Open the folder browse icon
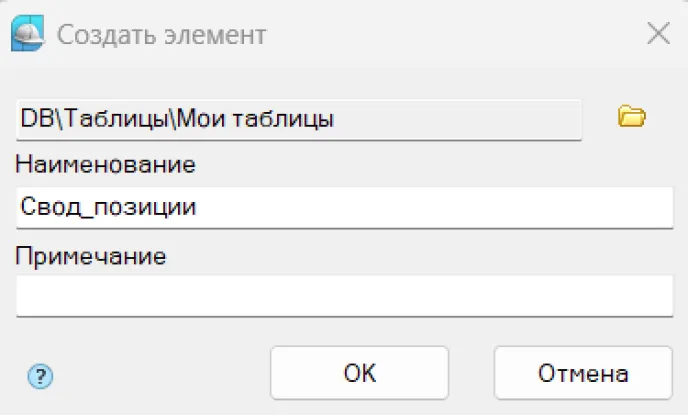This screenshot has height=415, width=688. coord(631,117)
